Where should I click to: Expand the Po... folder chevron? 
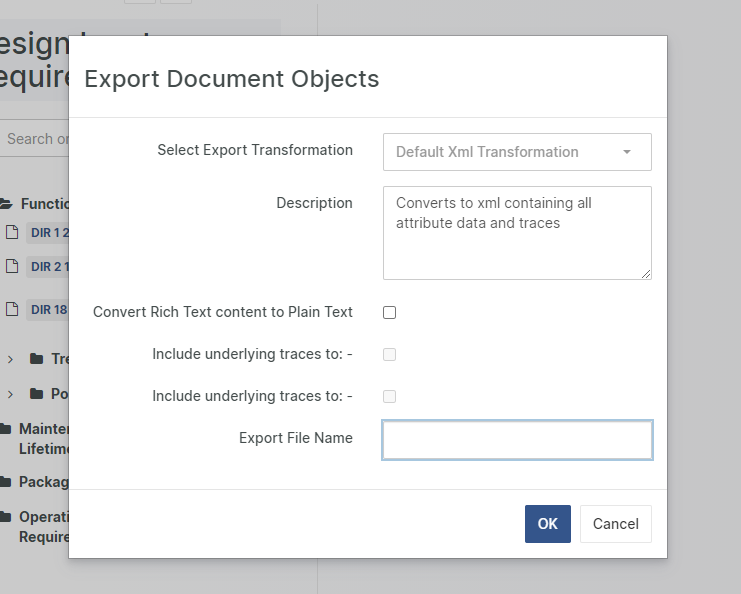[10, 394]
